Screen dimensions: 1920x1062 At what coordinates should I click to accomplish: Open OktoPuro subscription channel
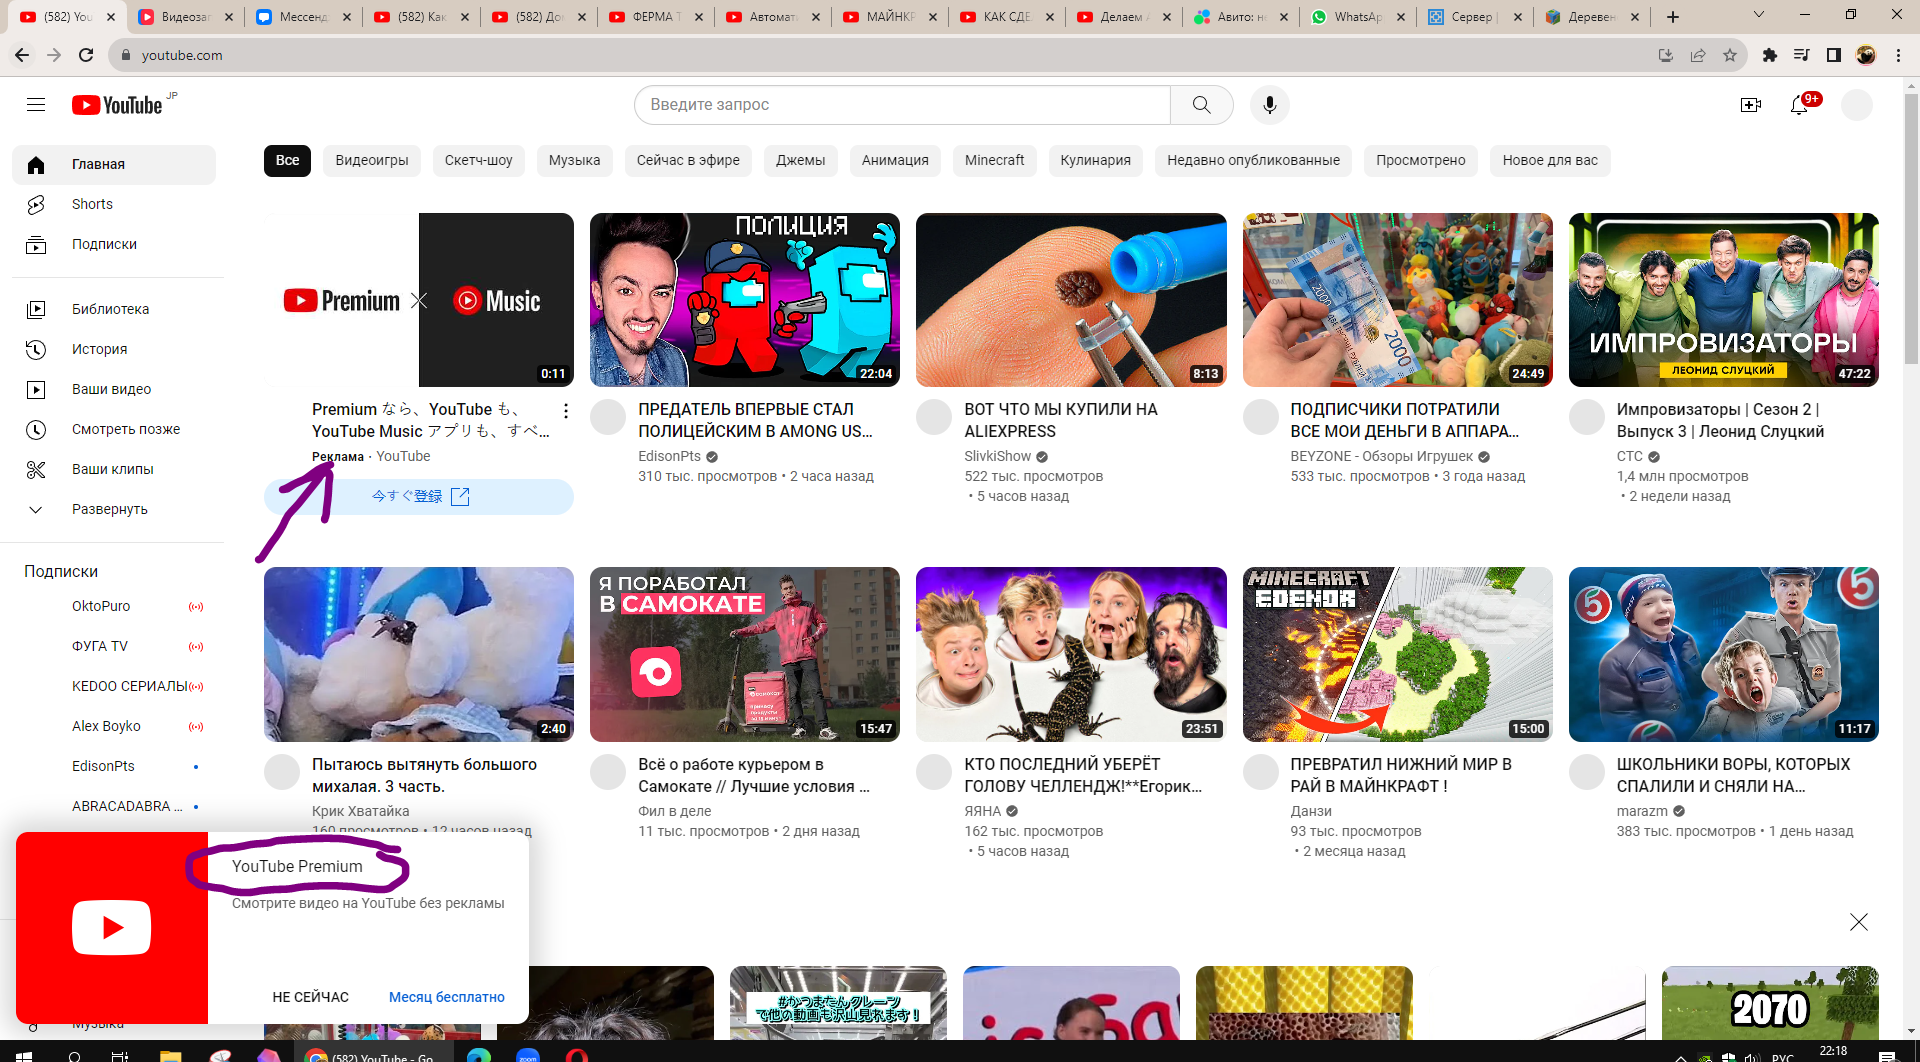[x=114, y=607]
